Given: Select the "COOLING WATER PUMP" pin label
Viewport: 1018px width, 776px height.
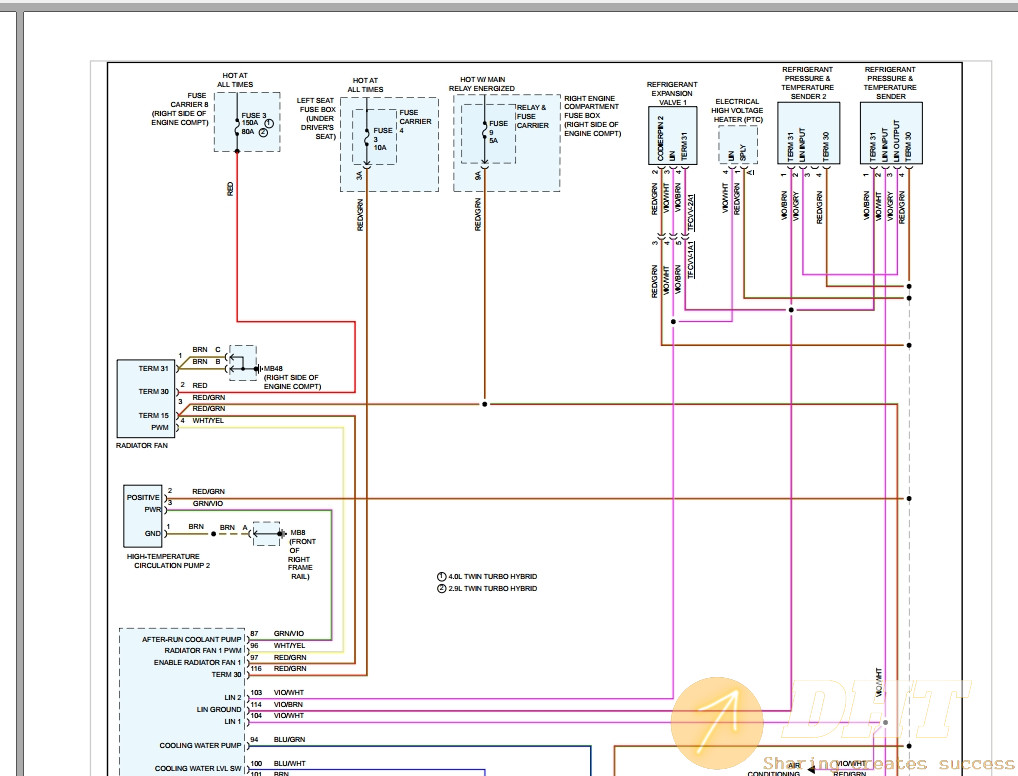Looking at the screenshot, I should [x=201, y=745].
